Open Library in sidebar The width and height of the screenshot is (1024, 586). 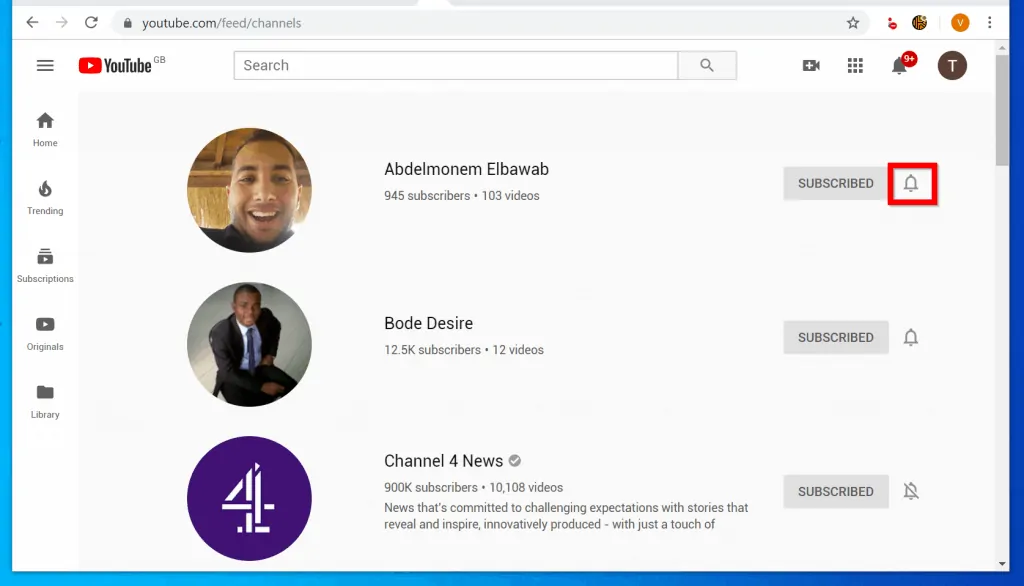pyautogui.click(x=45, y=400)
